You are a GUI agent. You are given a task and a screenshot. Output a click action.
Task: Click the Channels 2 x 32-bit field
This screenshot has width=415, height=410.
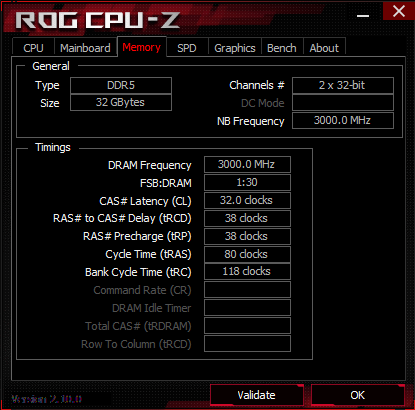point(343,85)
